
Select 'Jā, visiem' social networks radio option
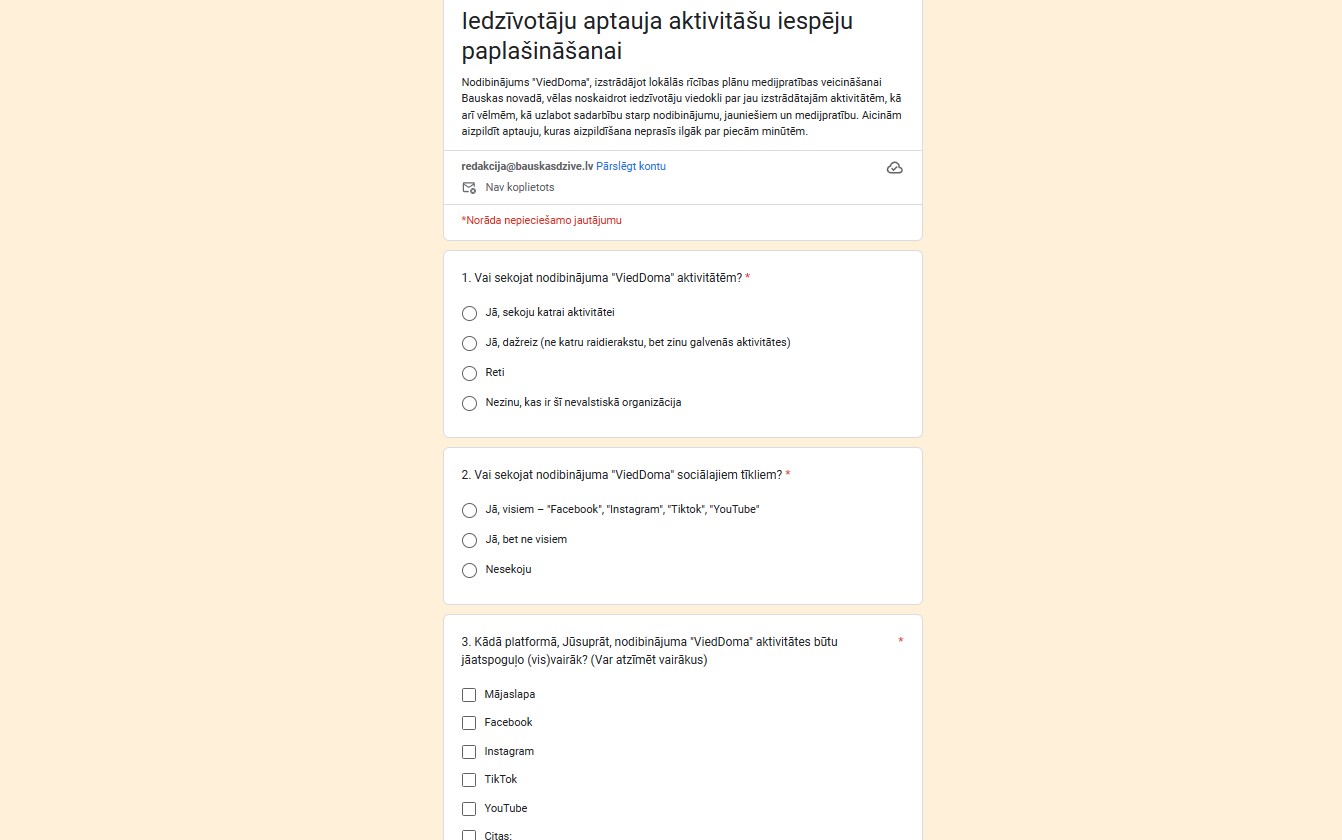coord(469,510)
